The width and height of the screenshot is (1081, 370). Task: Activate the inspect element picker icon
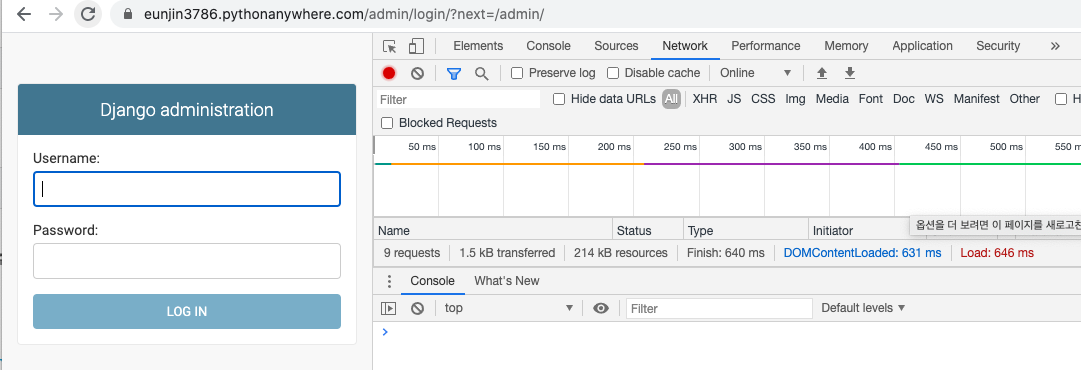coord(390,46)
